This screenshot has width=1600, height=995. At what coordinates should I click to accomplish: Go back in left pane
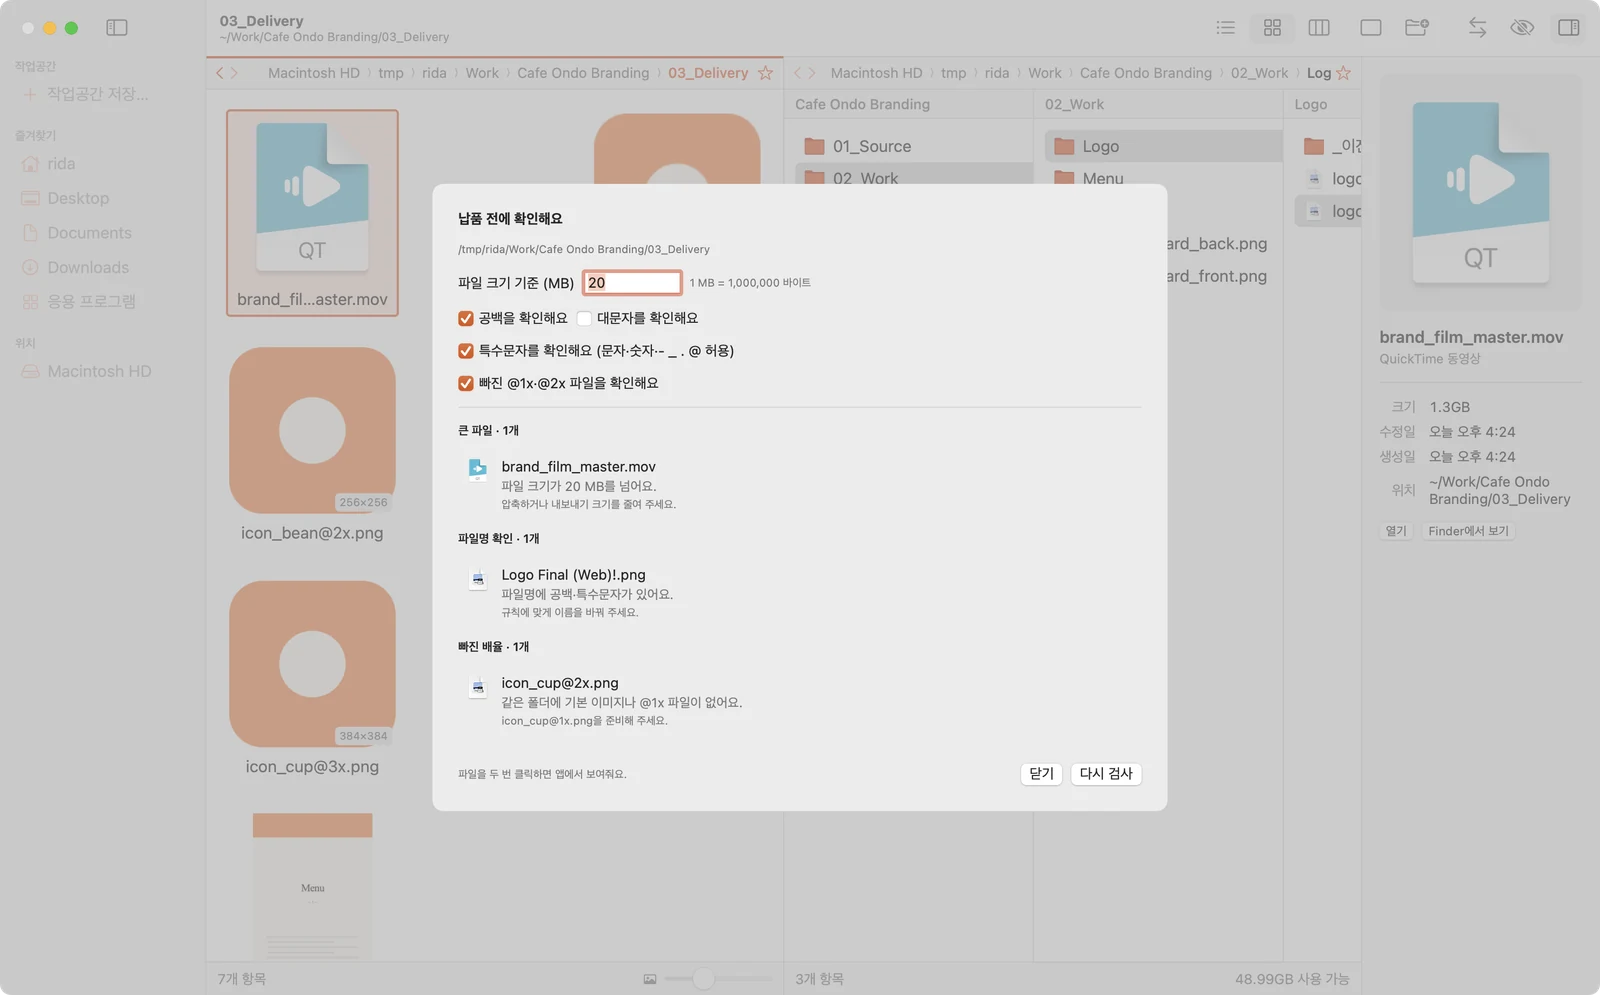[220, 73]
